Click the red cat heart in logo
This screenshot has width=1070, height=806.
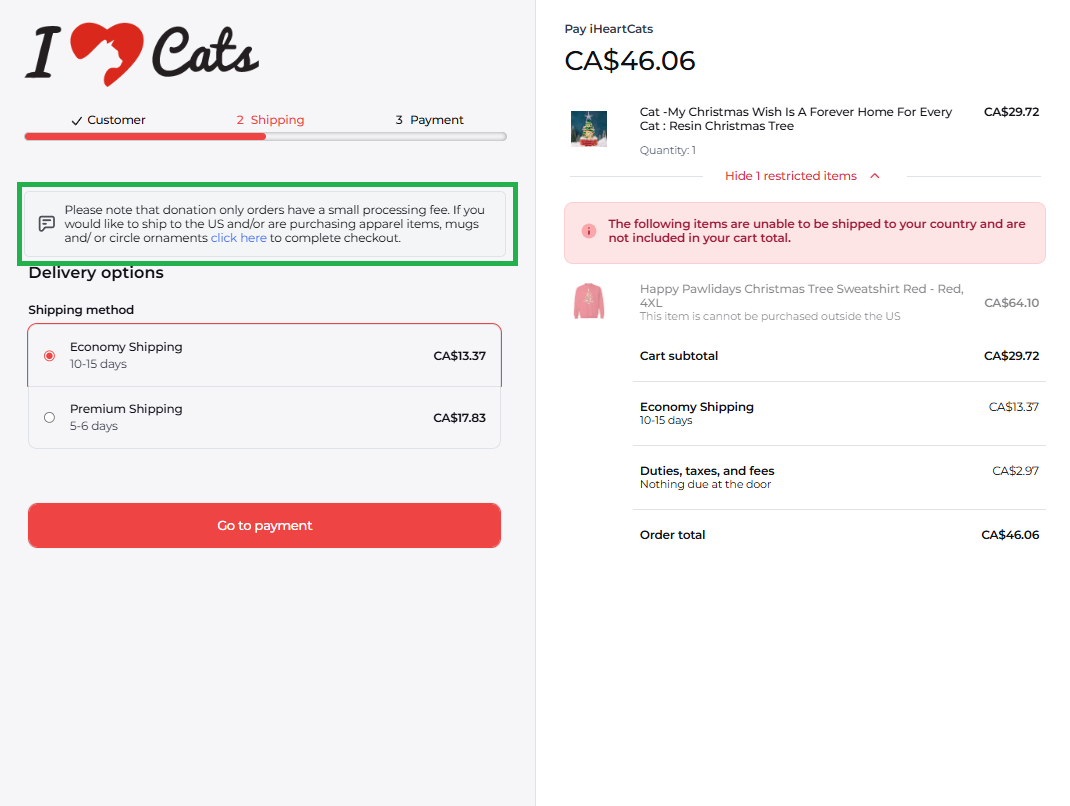click(107, 54)
